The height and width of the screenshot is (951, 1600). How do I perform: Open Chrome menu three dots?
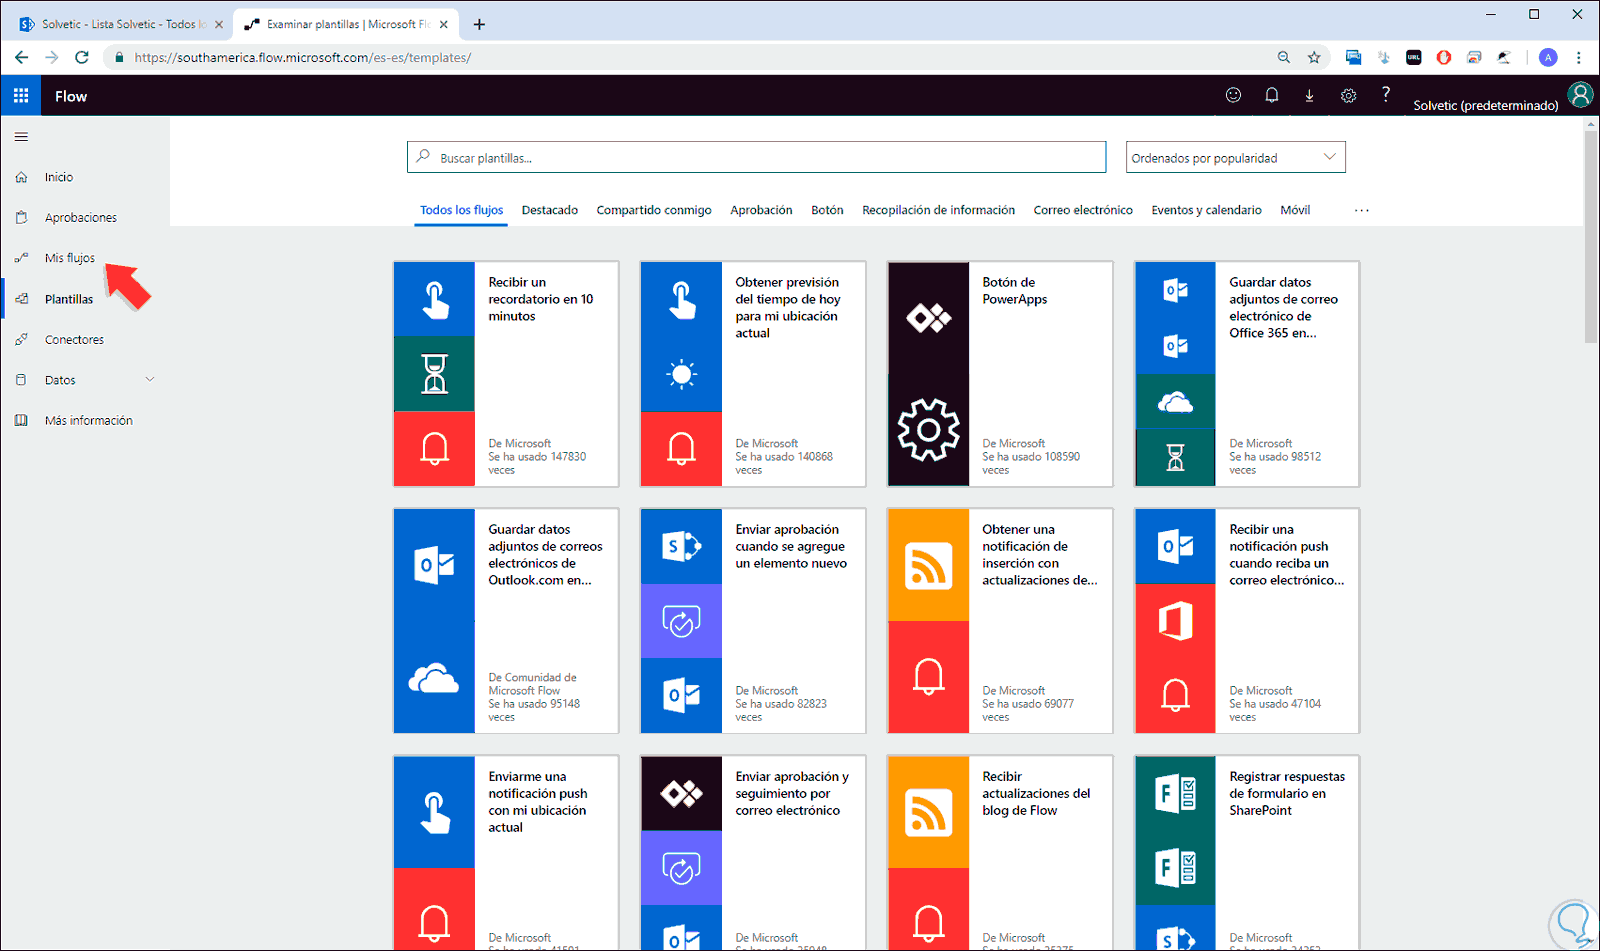coord(1579,57)
